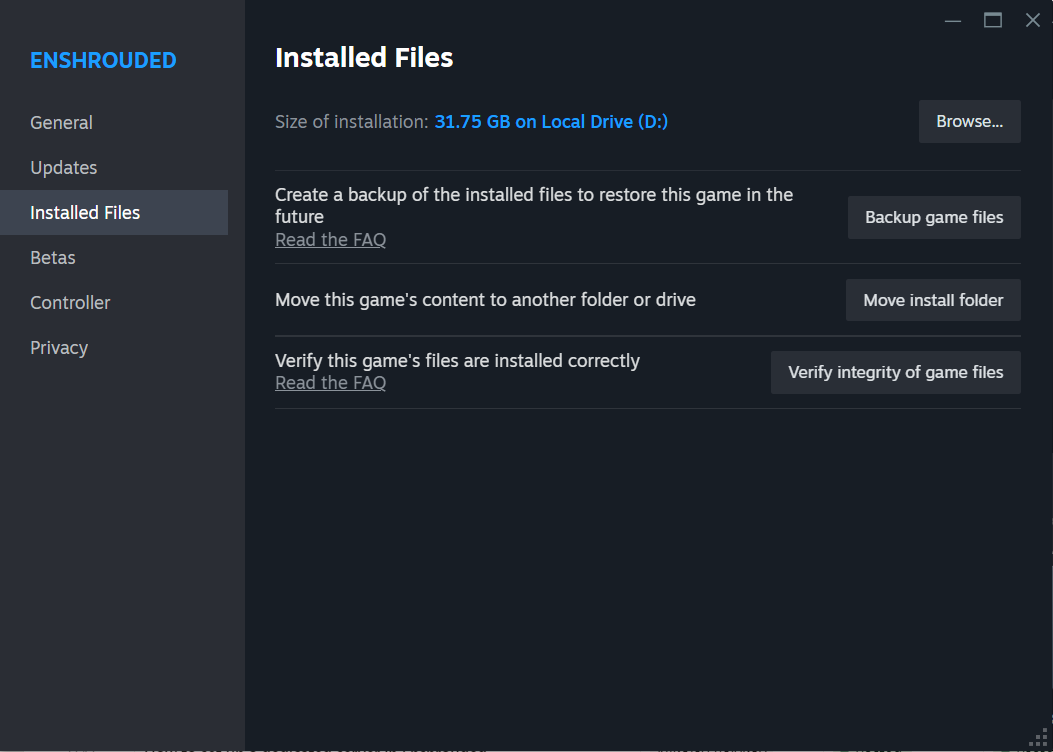View the Privacy settings section
The width and height of the screenshot is (1053, 752).
pyautogui.click(x=59, y=347)
